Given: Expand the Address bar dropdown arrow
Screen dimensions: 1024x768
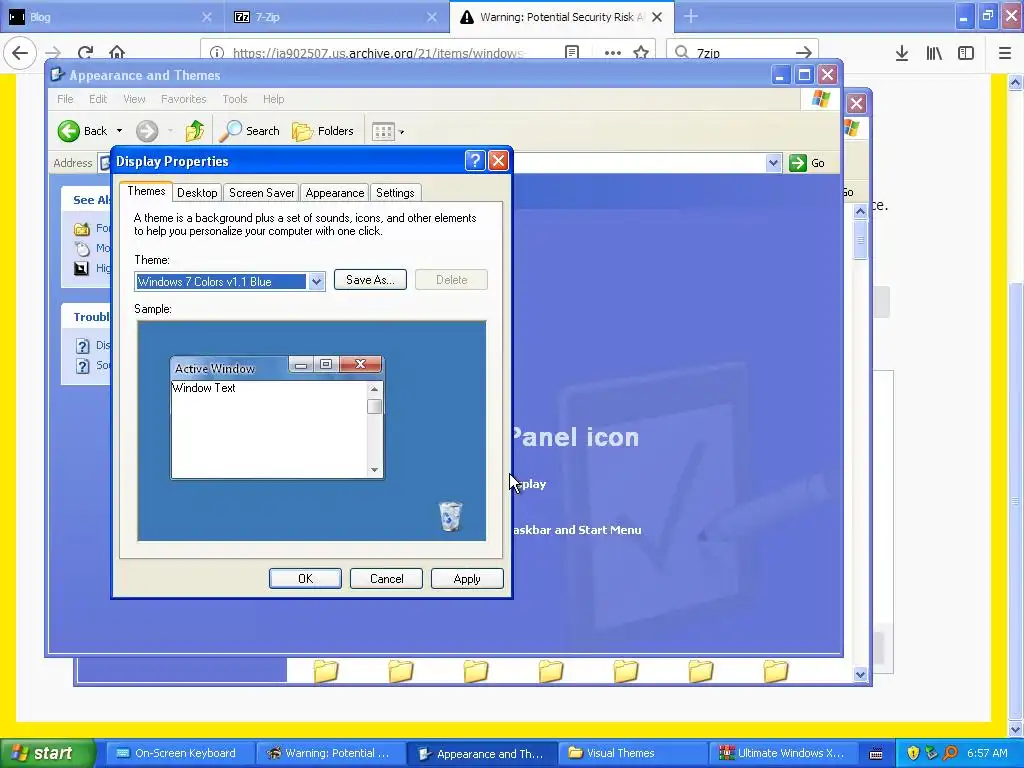Looking at the screenshot, I should point(773,163).
